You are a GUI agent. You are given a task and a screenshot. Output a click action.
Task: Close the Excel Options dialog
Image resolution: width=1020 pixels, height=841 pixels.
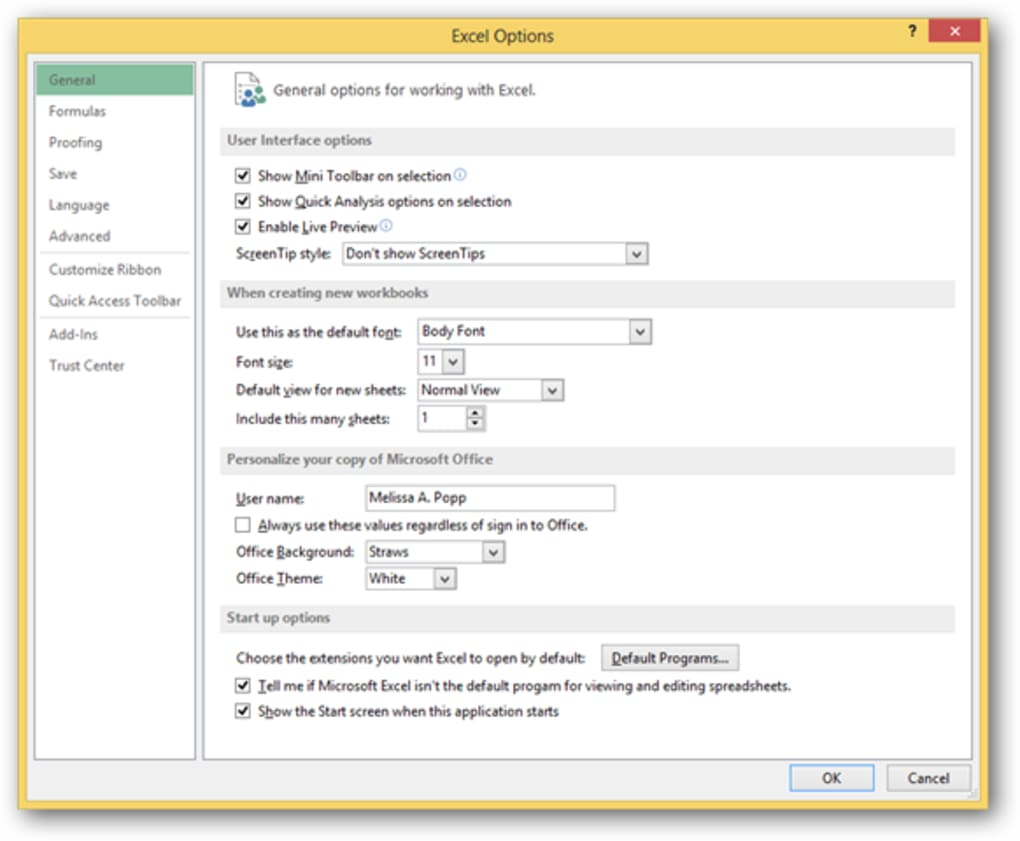[x=954, y=31]
